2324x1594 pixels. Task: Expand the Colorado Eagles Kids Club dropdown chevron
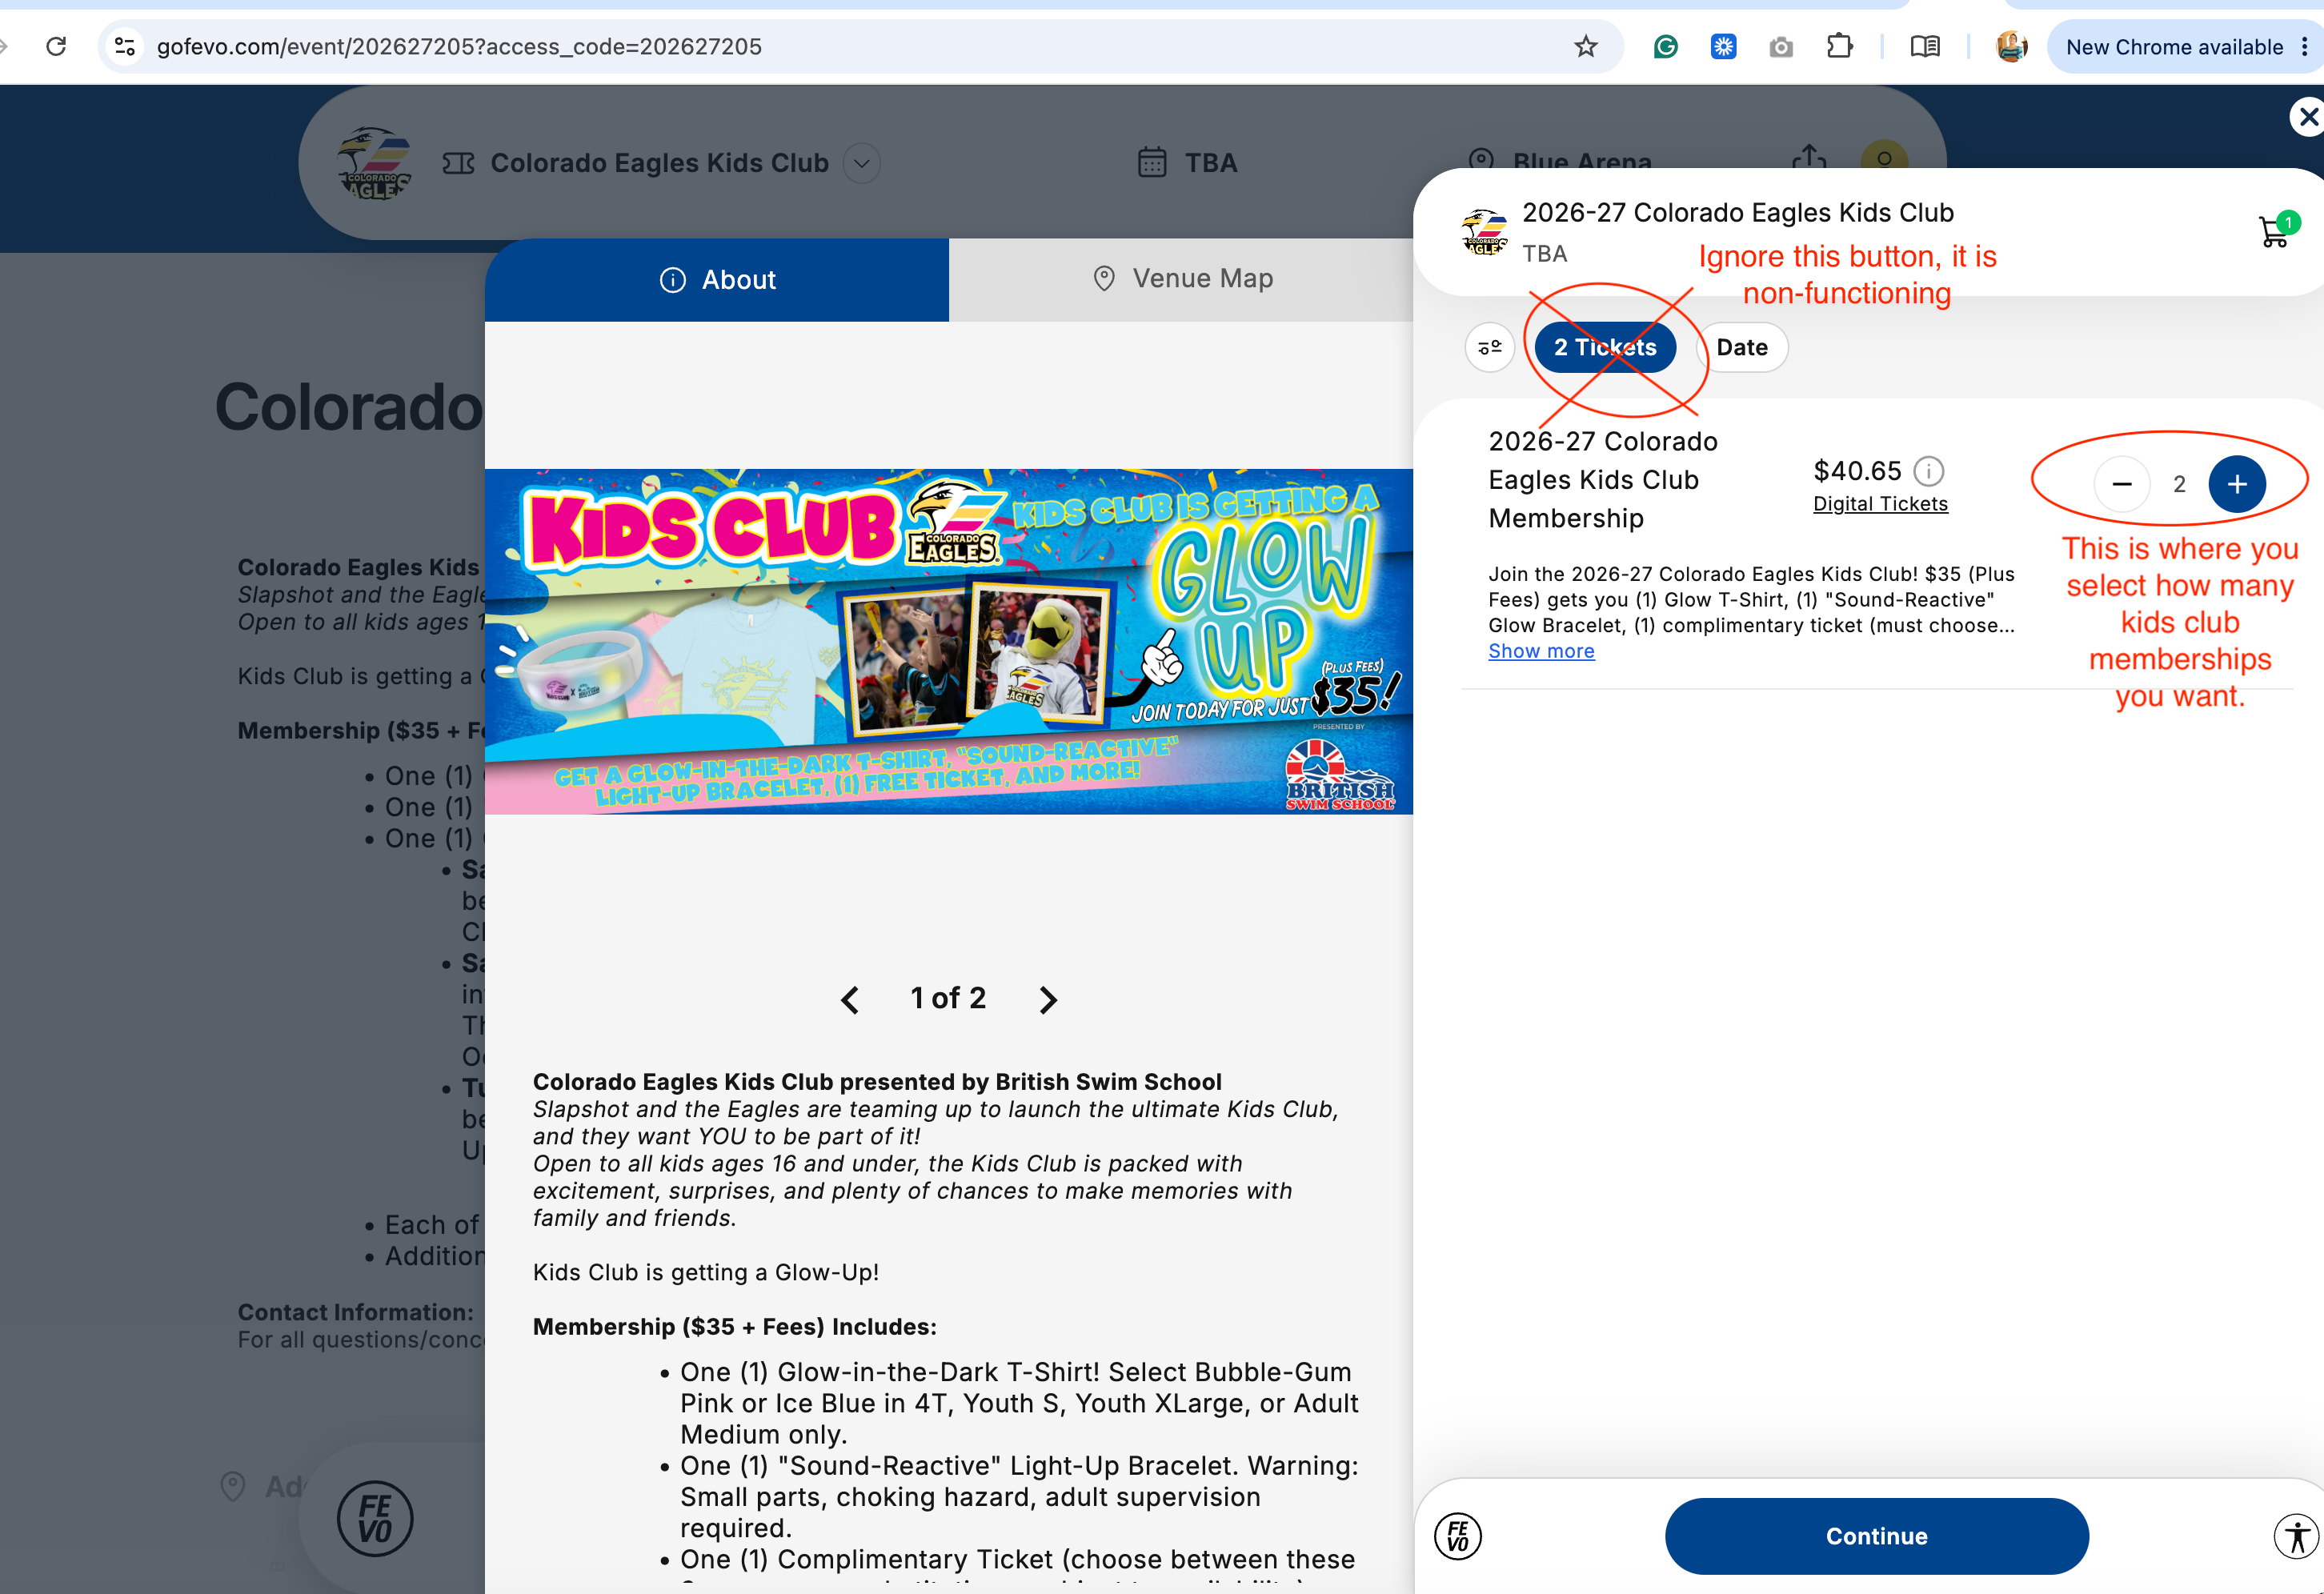(861, 163)
